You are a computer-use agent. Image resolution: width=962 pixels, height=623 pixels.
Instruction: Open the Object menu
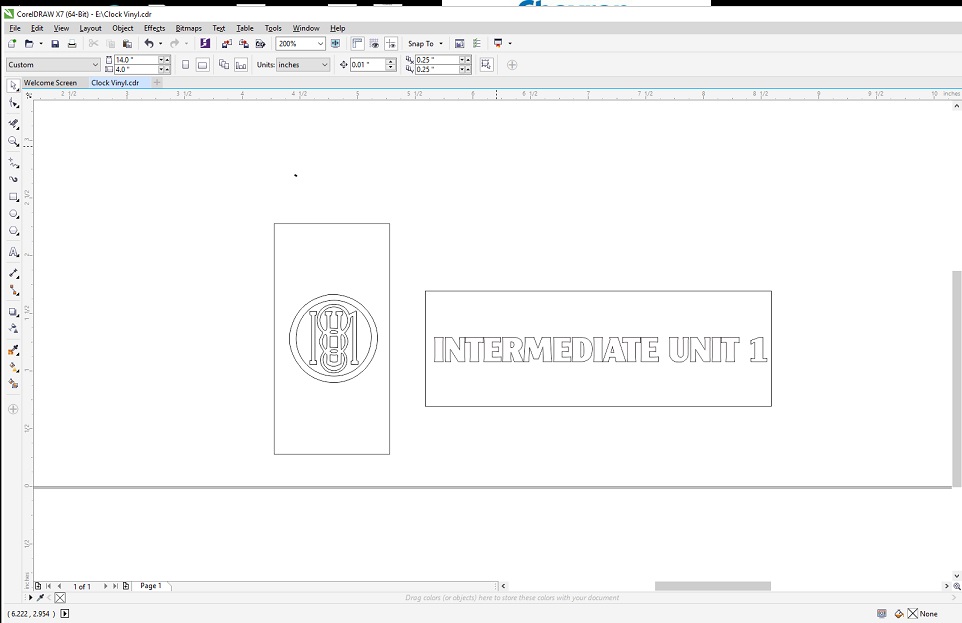(123, 28)
